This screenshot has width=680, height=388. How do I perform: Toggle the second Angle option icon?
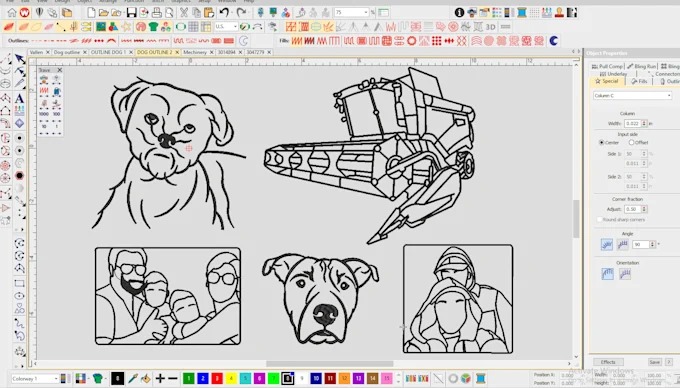point(623,245)
